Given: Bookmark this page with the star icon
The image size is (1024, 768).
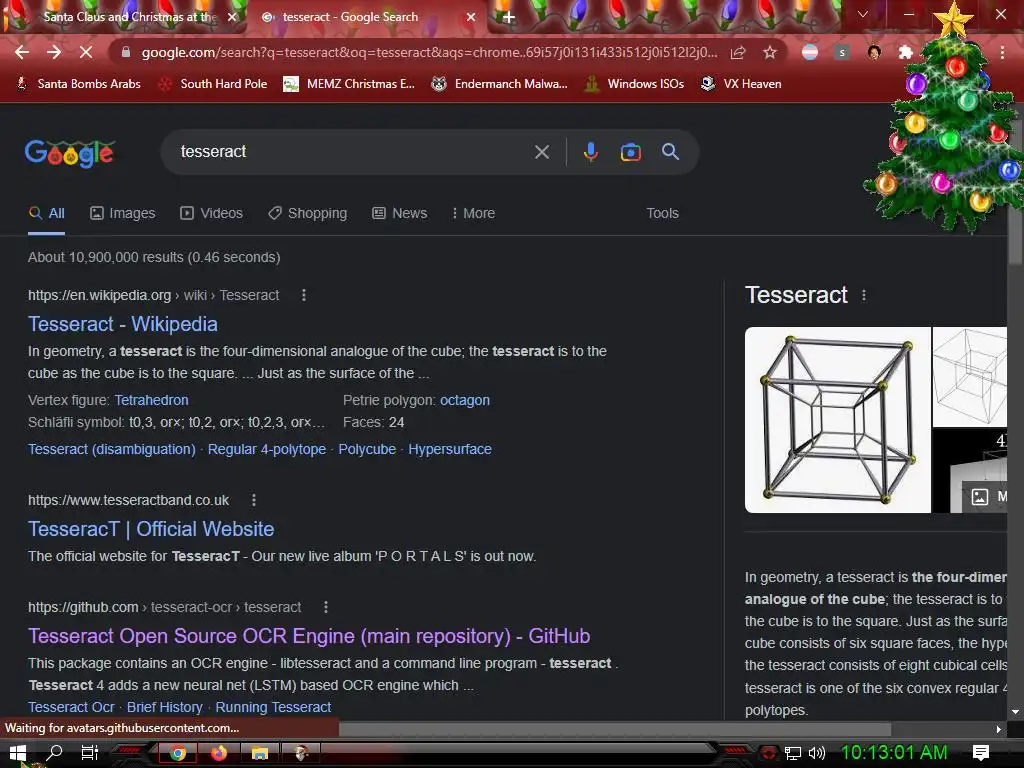Looking at the screenshot, I should (770, 52).
